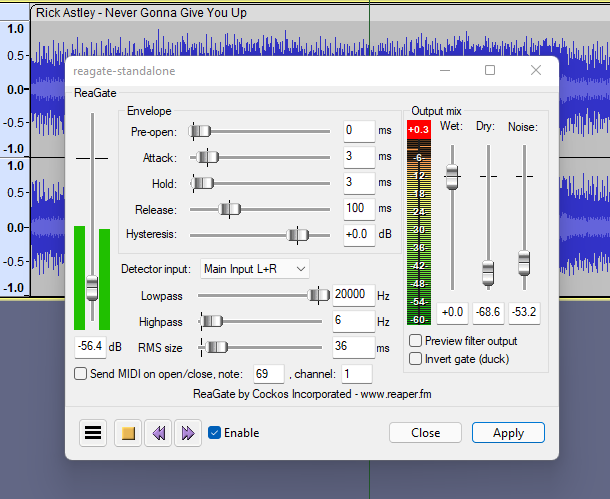Image resolution: width=610 pixels, height=499 pixels.
Task: Click the Wet value field showing +0.0
Action: coord(452,313)
